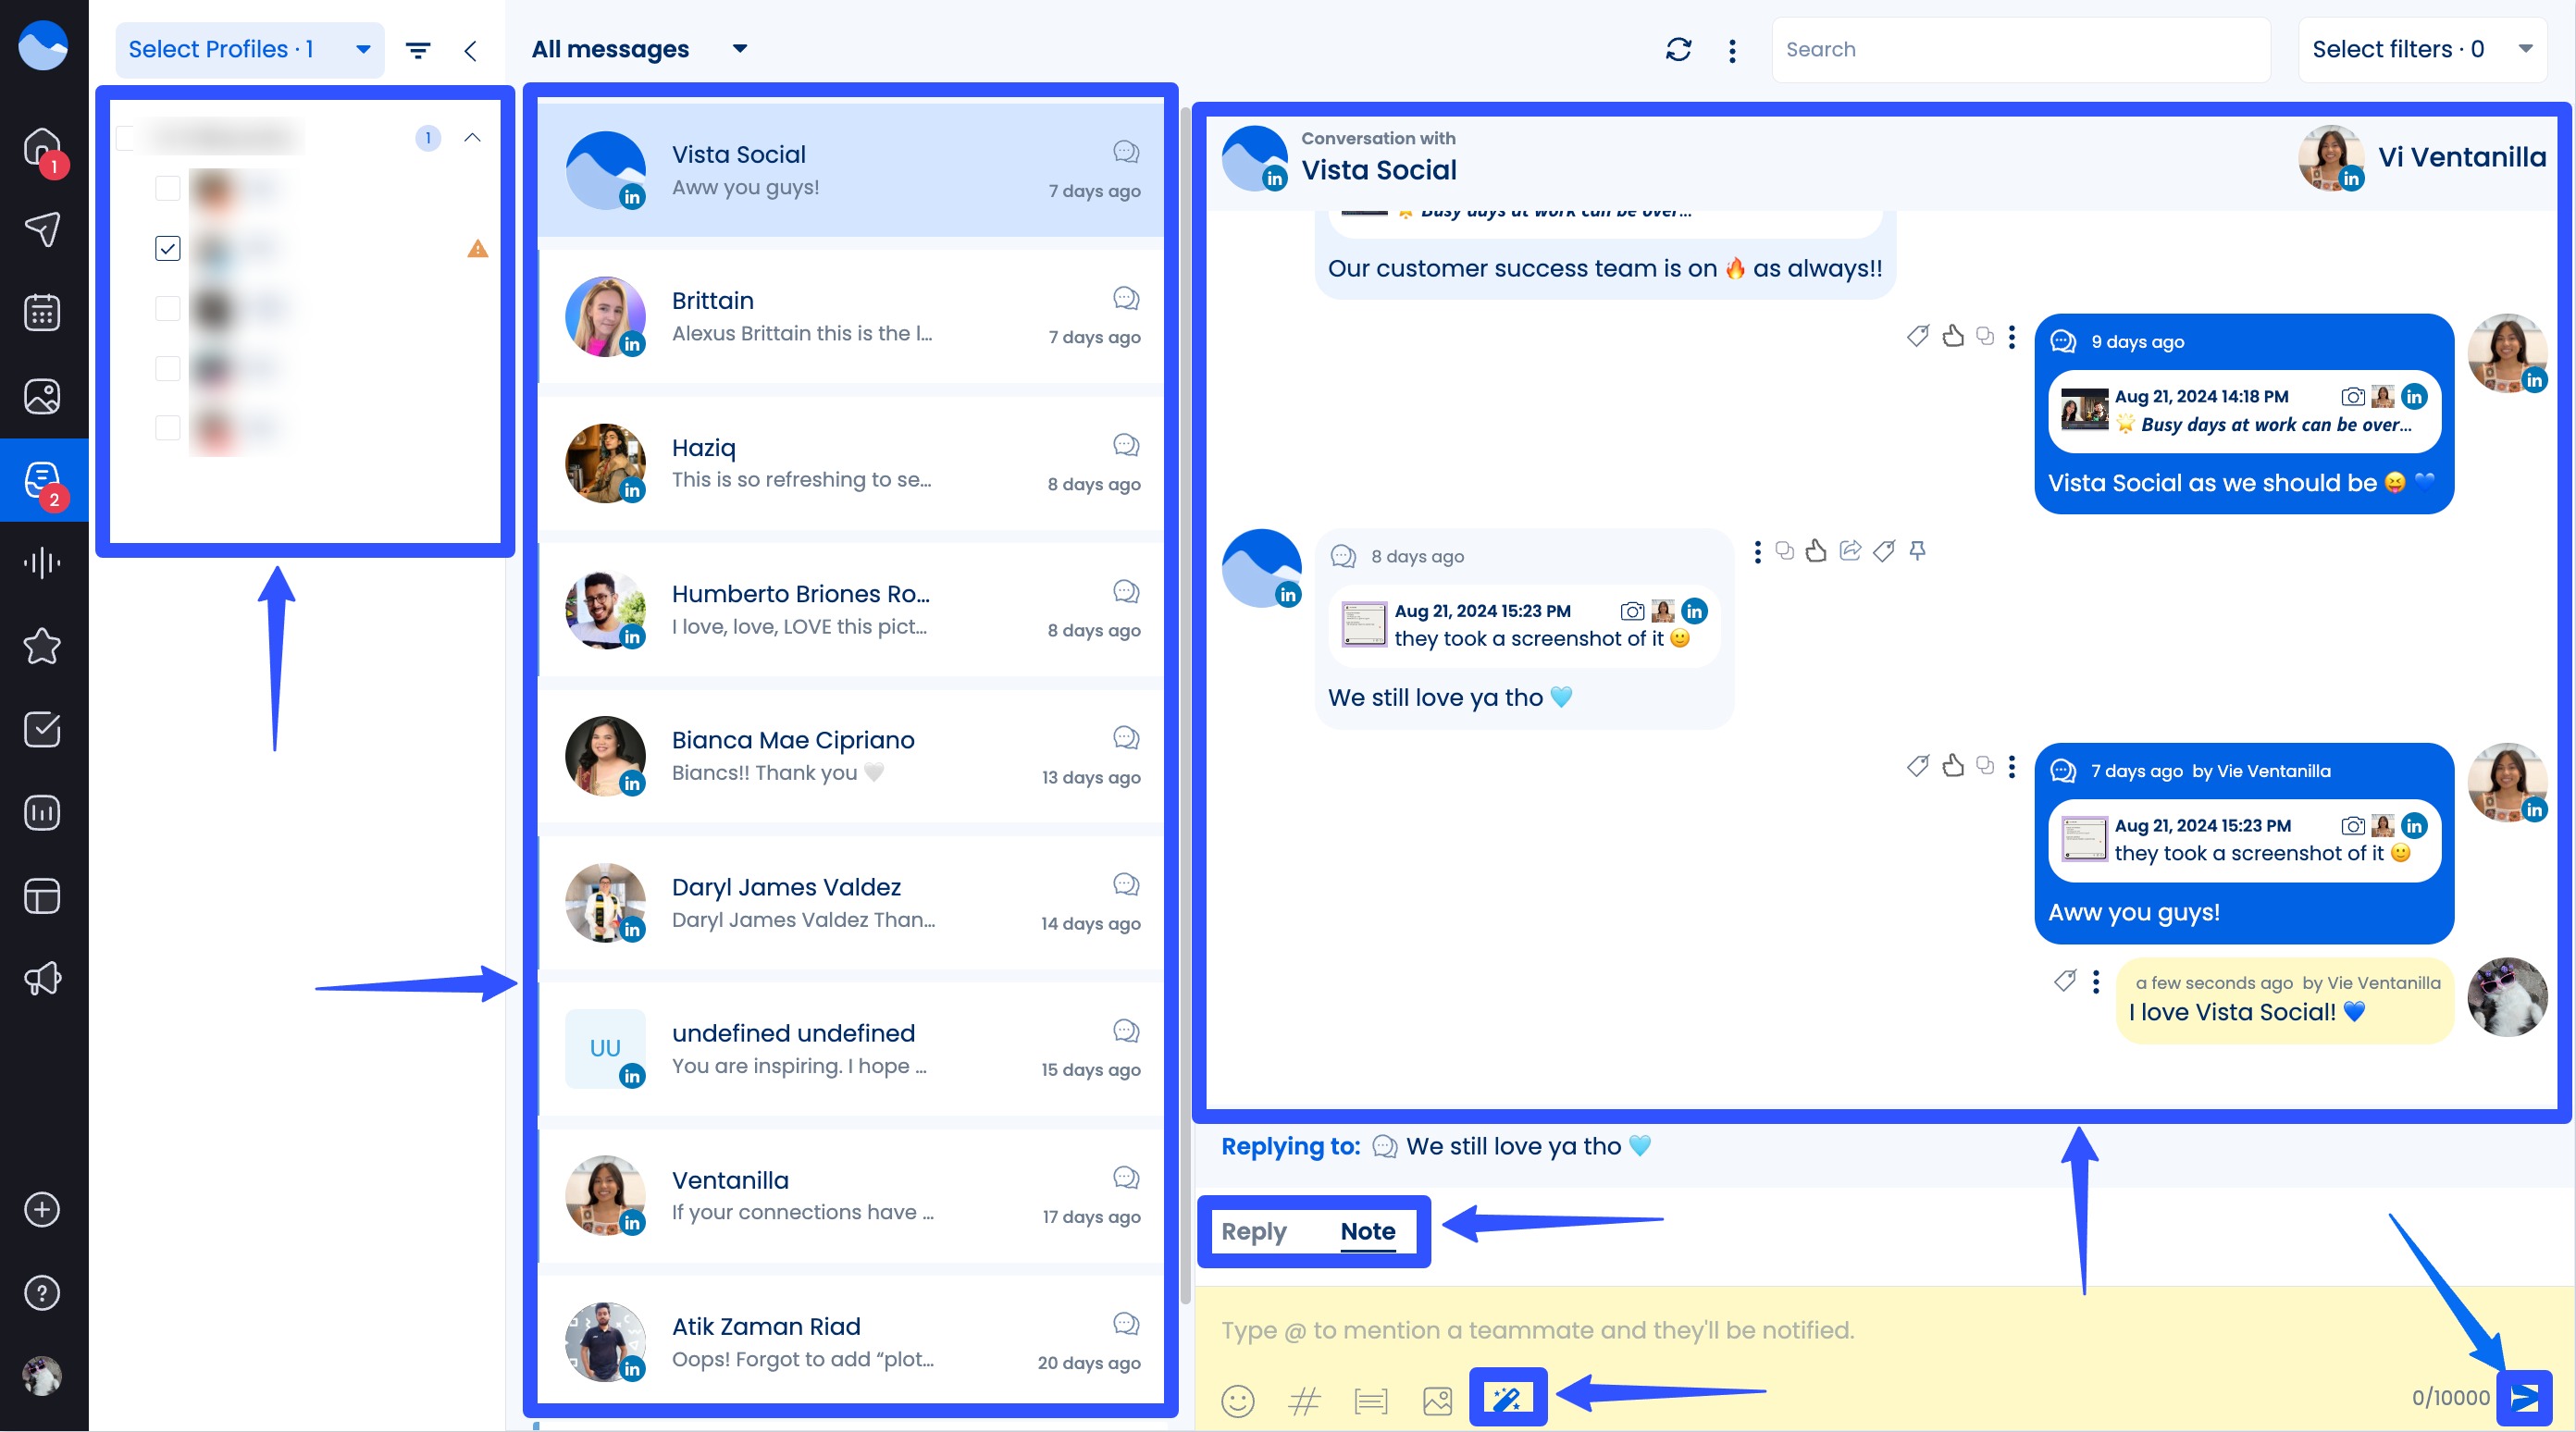The height and width of the screenshot is (1432, 2576).
Task: Insert a hashtag in the message composer
Action: 1303,1401
